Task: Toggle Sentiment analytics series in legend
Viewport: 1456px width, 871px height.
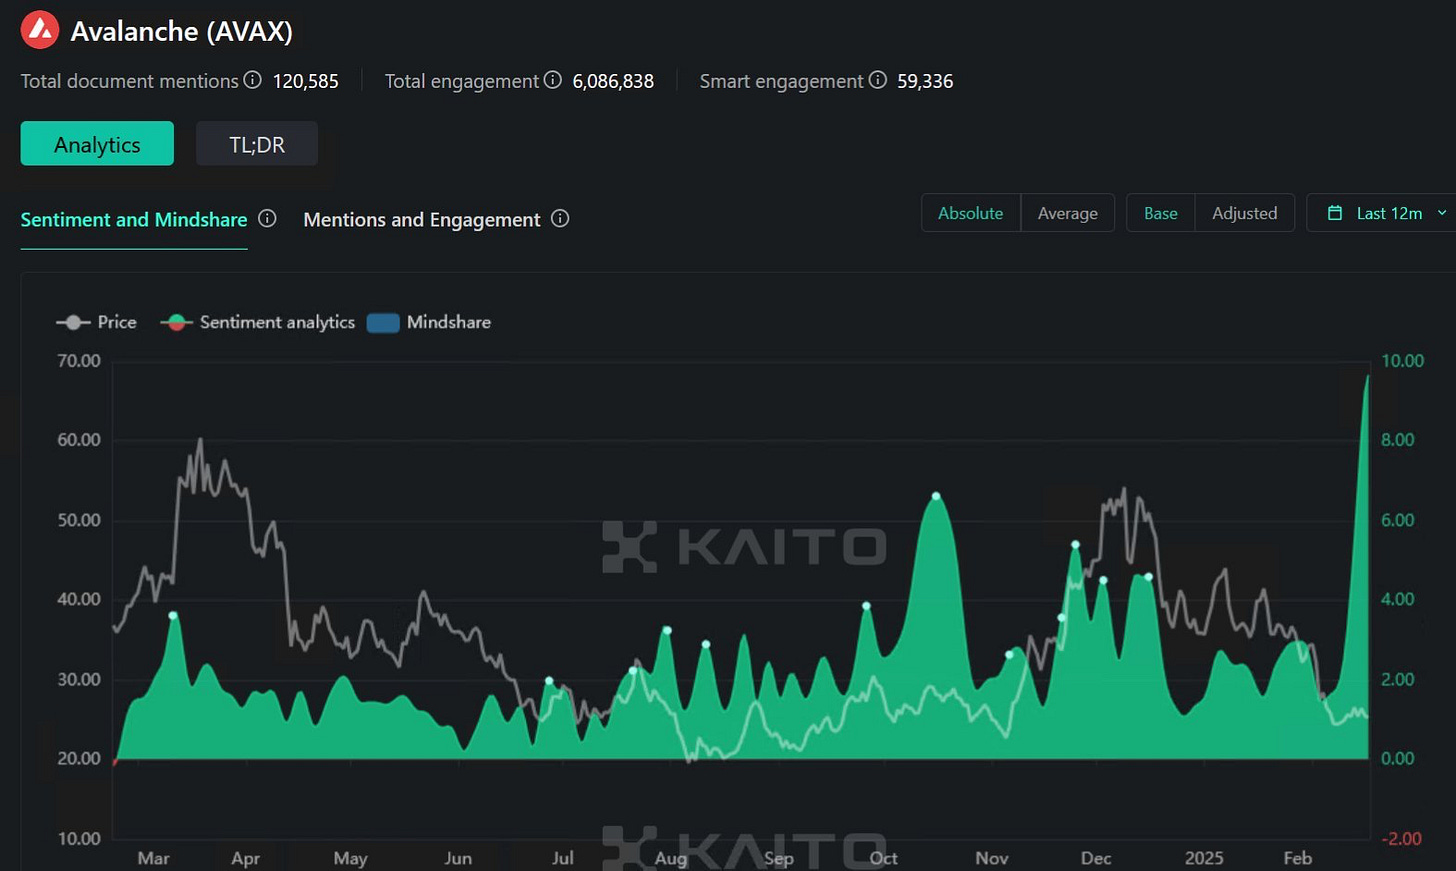Action: coord(257,322)
